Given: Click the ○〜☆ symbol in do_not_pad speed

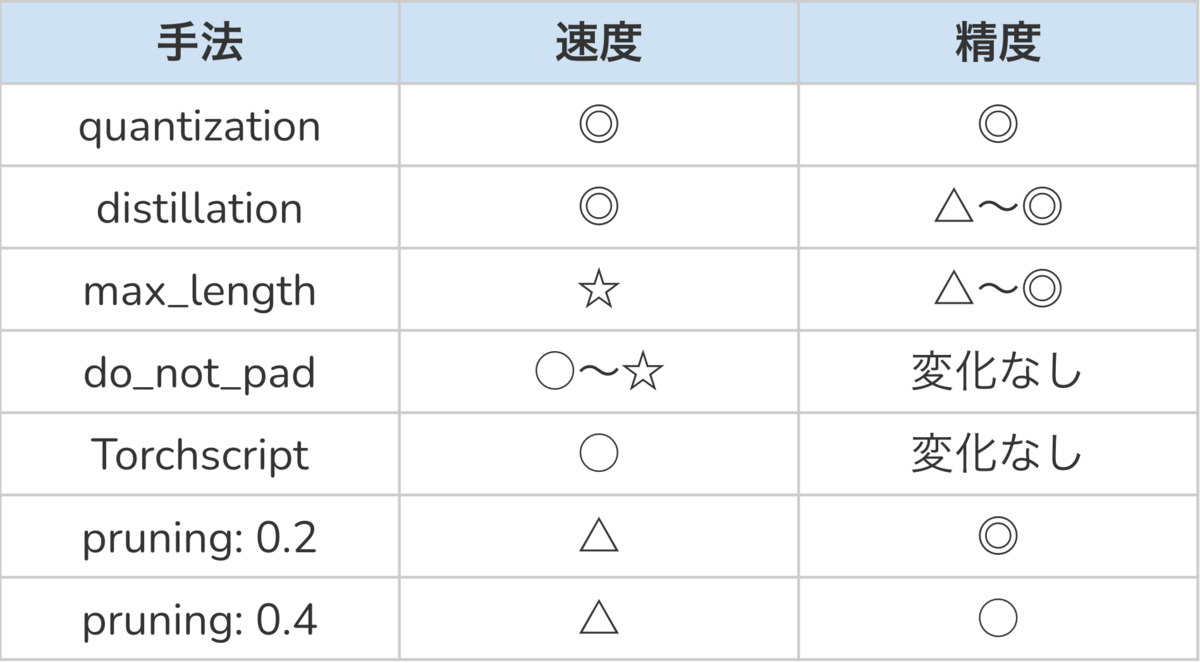Looking at the screenshot, I should tap(598, 372).
